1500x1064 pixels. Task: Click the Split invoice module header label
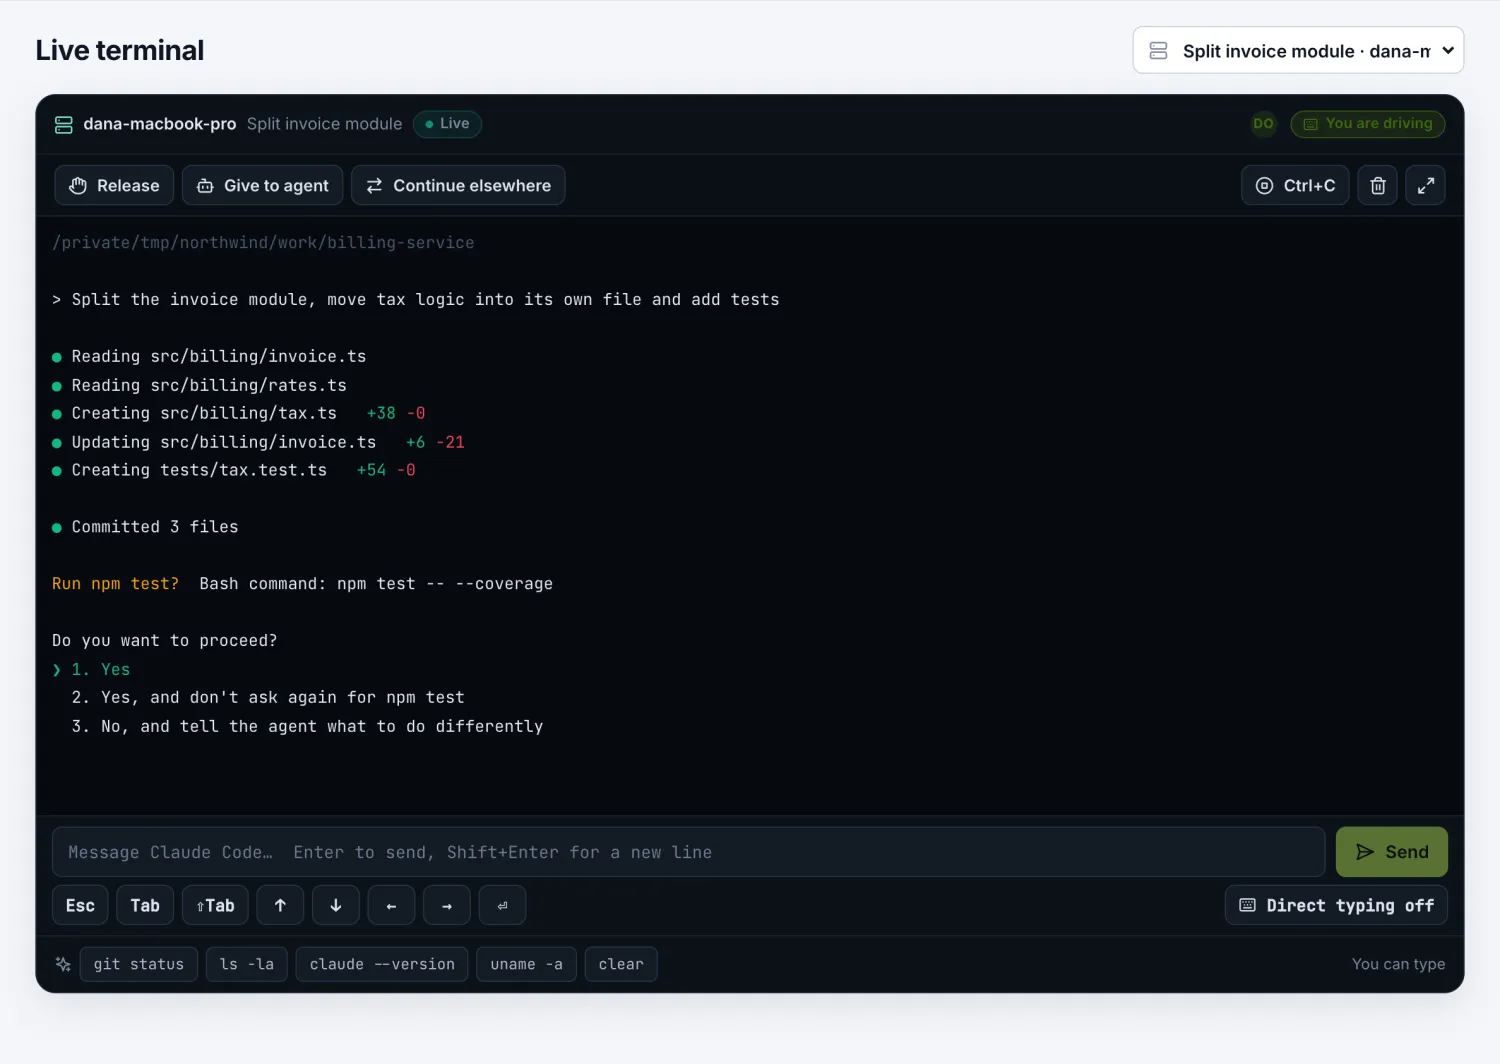click(x=324, y=124)
